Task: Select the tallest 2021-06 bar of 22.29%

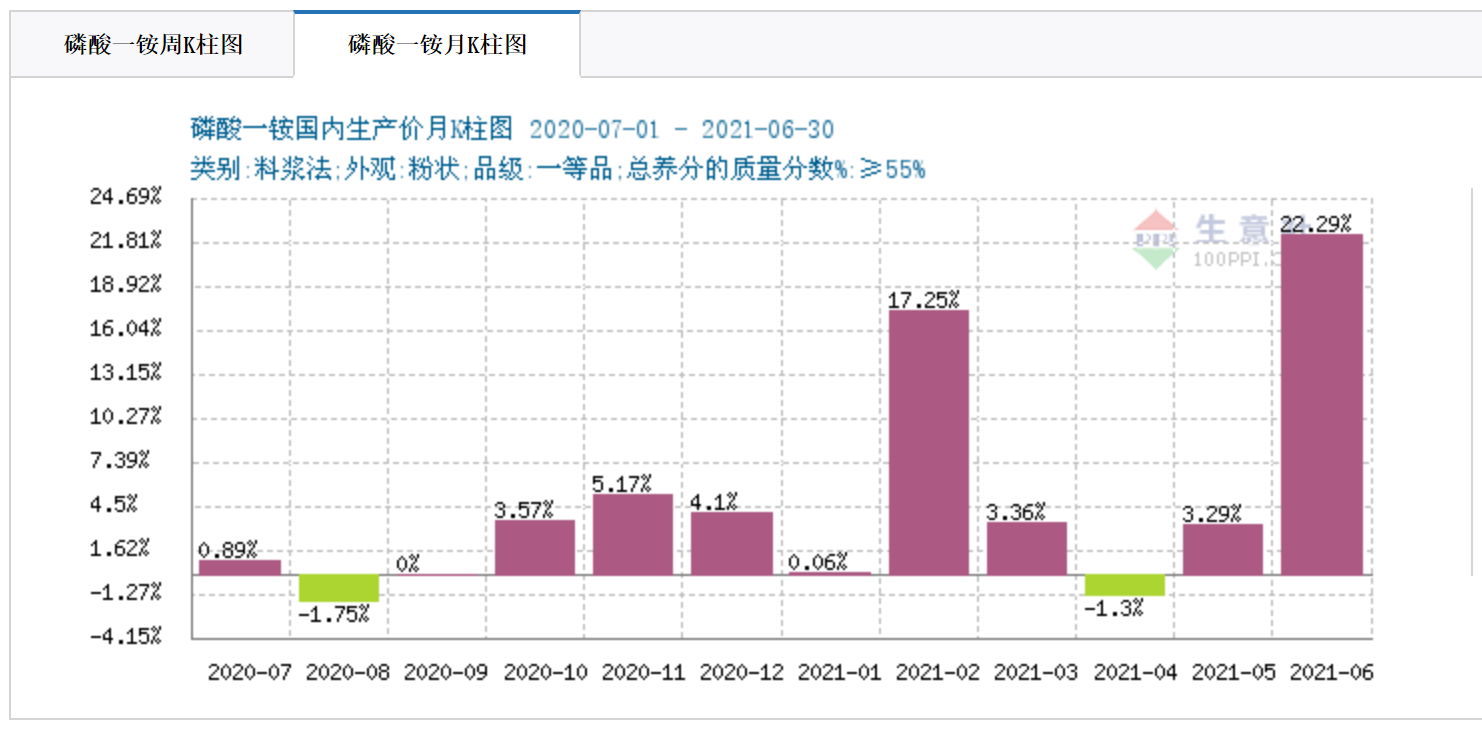Action: tap(1322, 404)
